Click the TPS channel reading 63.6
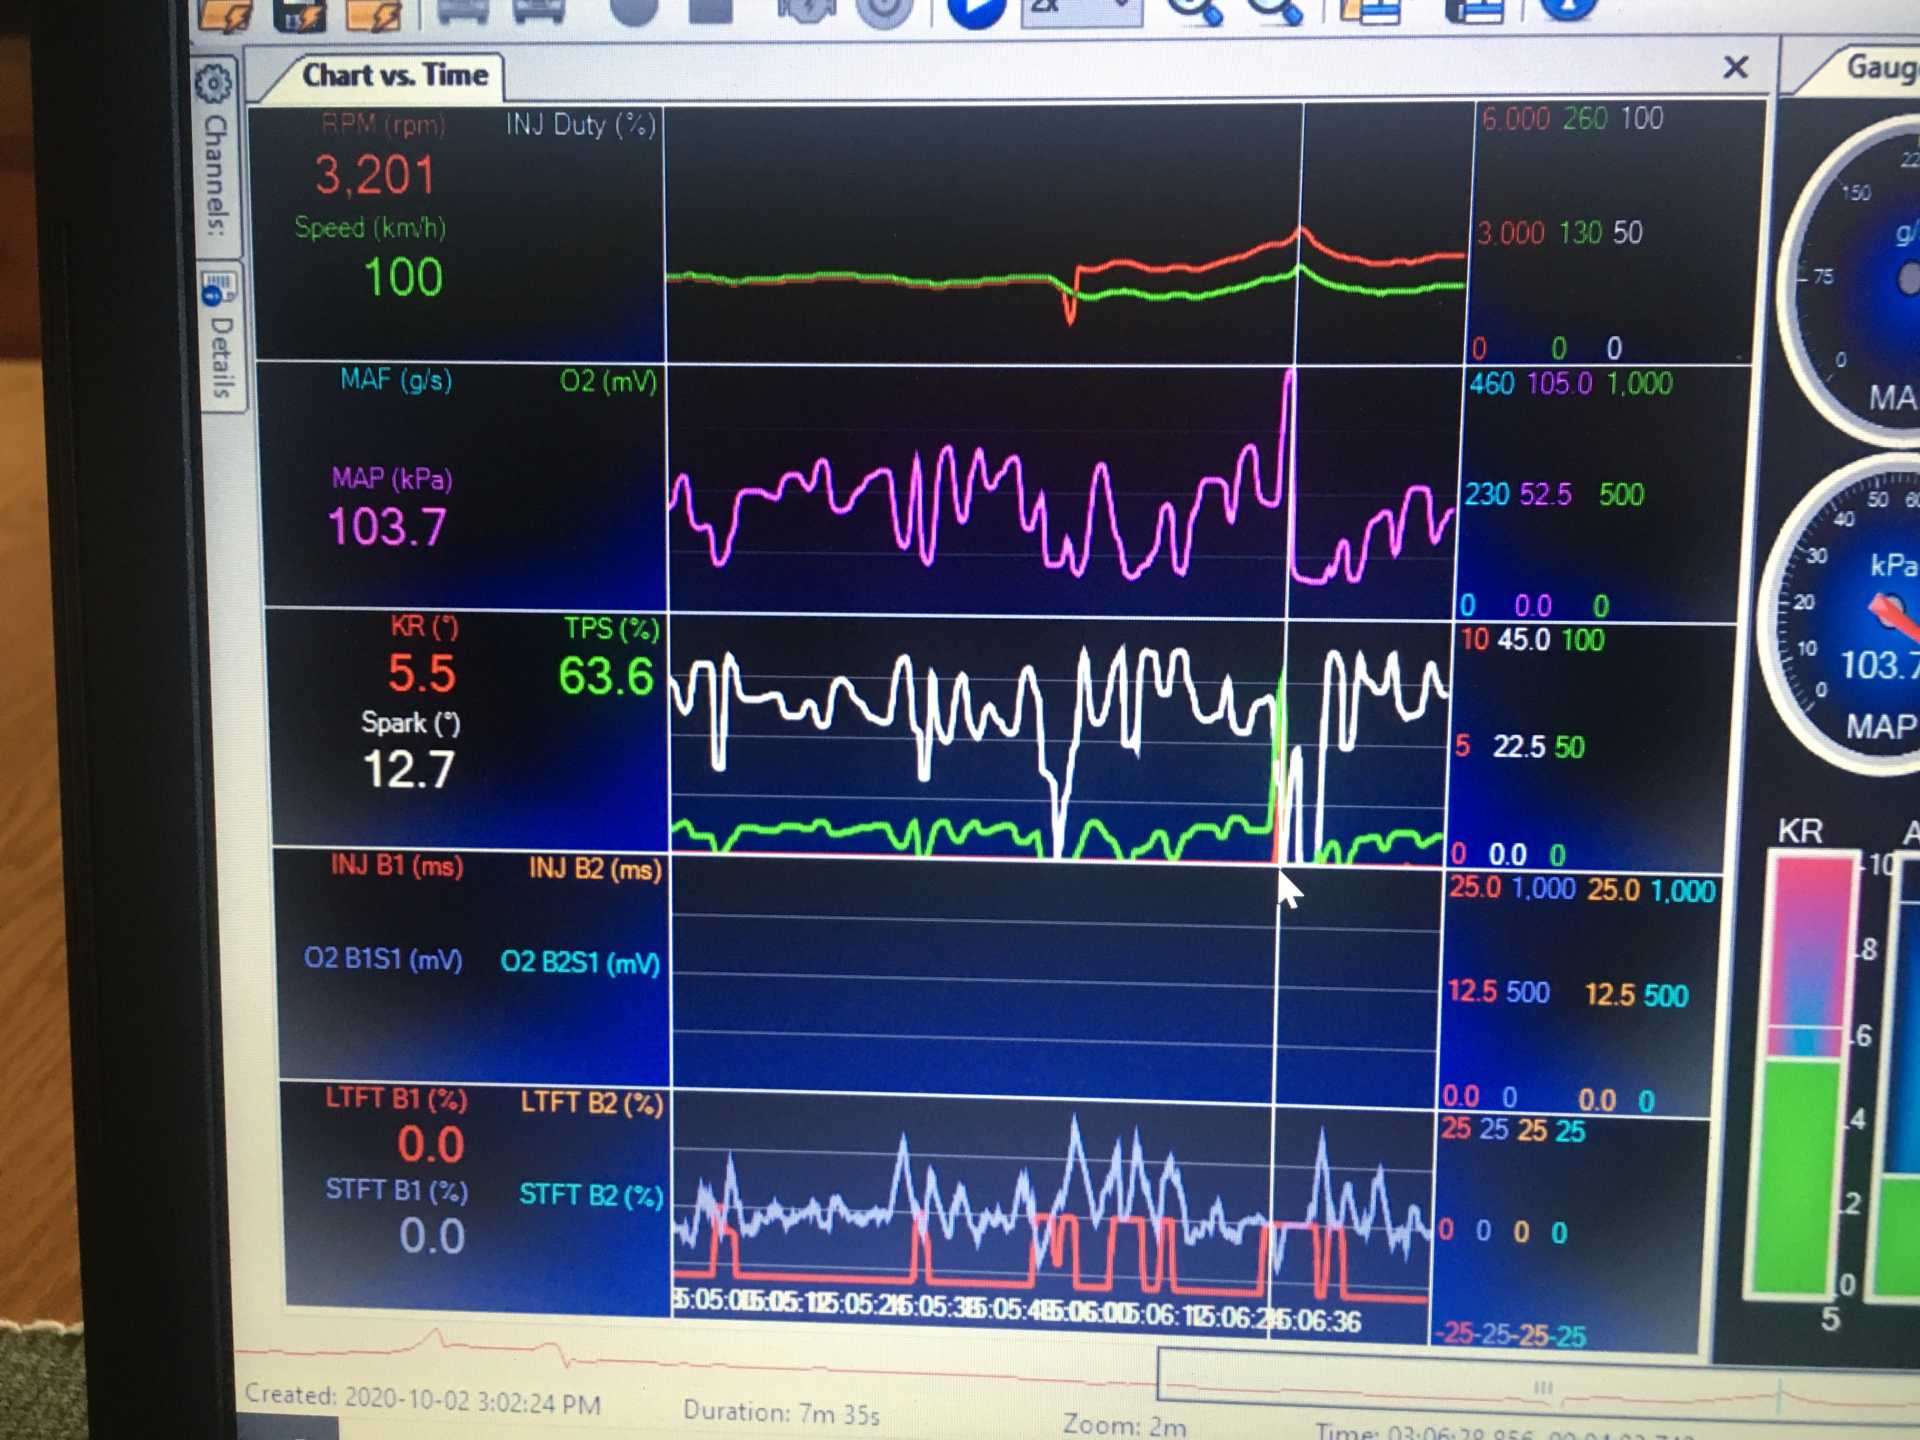 [605, 676]
